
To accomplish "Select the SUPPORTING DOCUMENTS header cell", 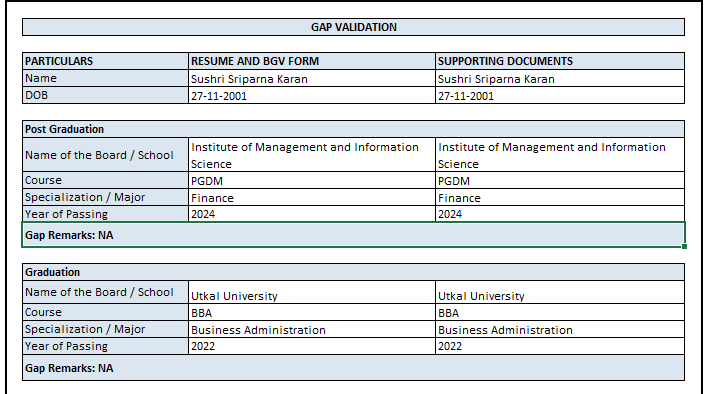I will click(x=560, y=61).
